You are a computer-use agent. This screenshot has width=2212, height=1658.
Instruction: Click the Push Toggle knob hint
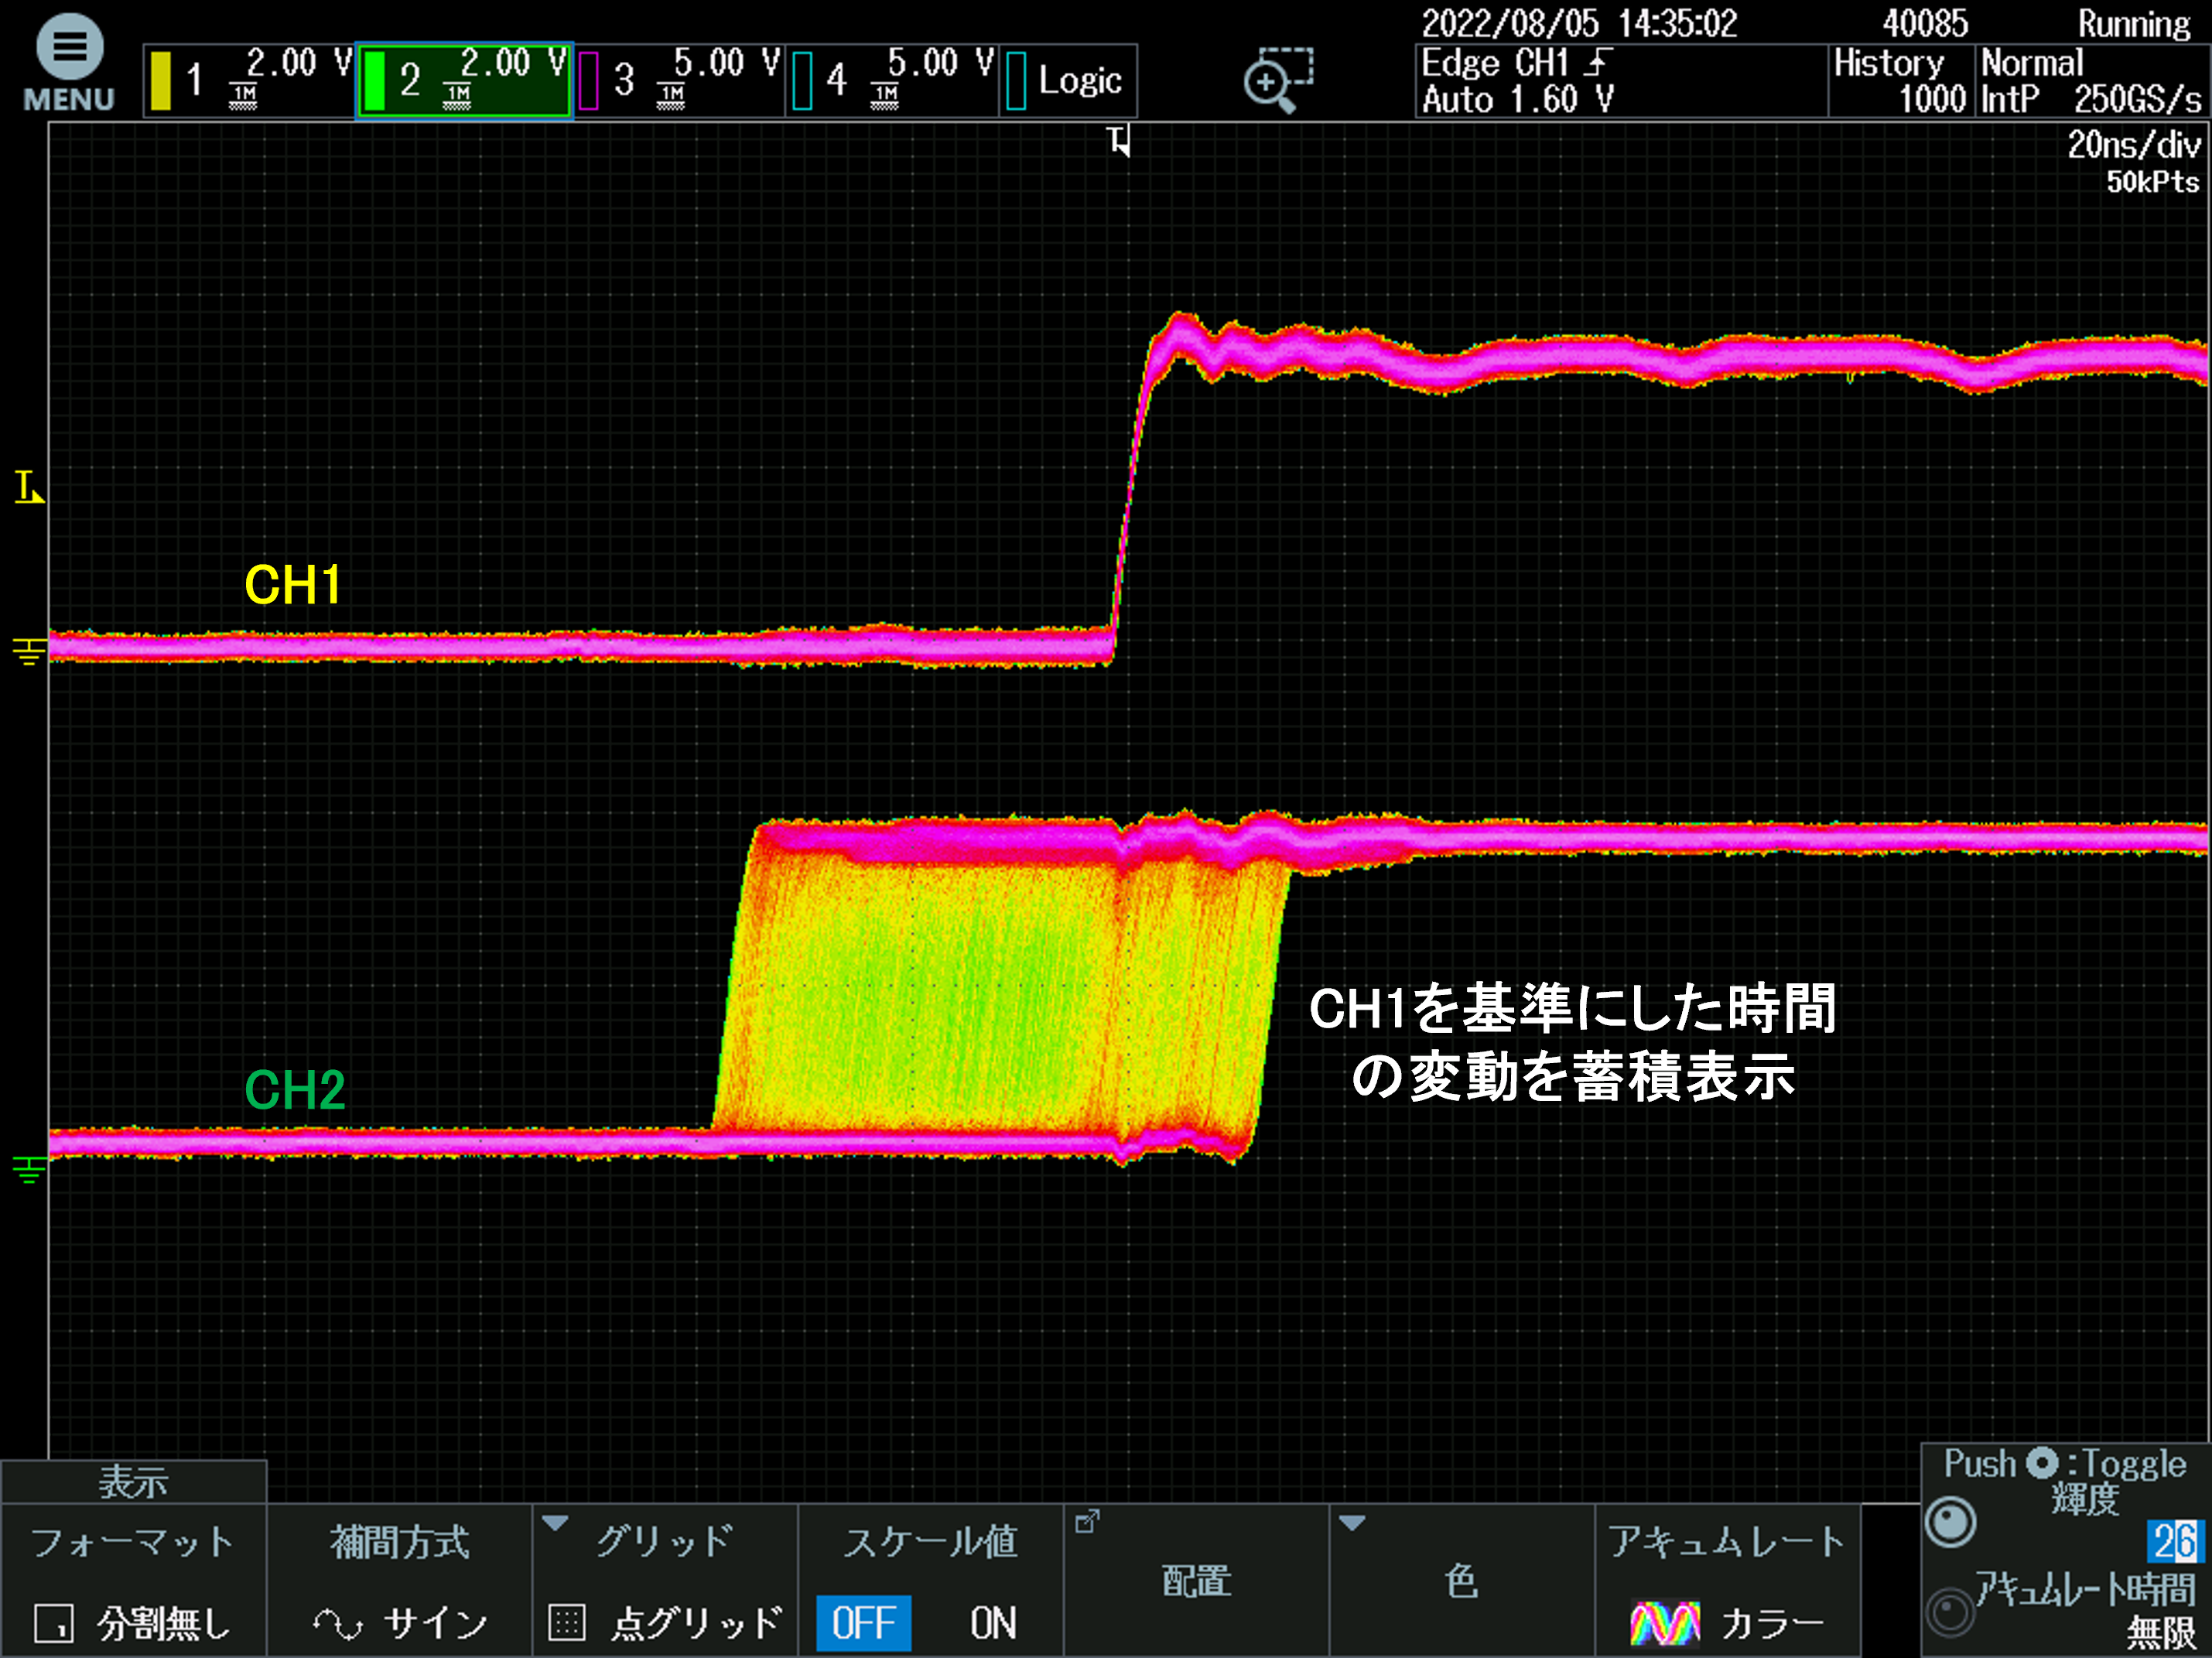pyautogui.click(x=2064, y=1464)
